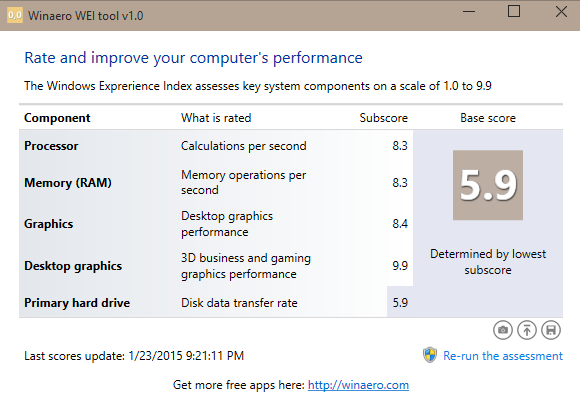This screenshot has width=580, height=395.
Task: Click the Primary hard drive subscore 5.9
Action: click(x=400, y=303)
